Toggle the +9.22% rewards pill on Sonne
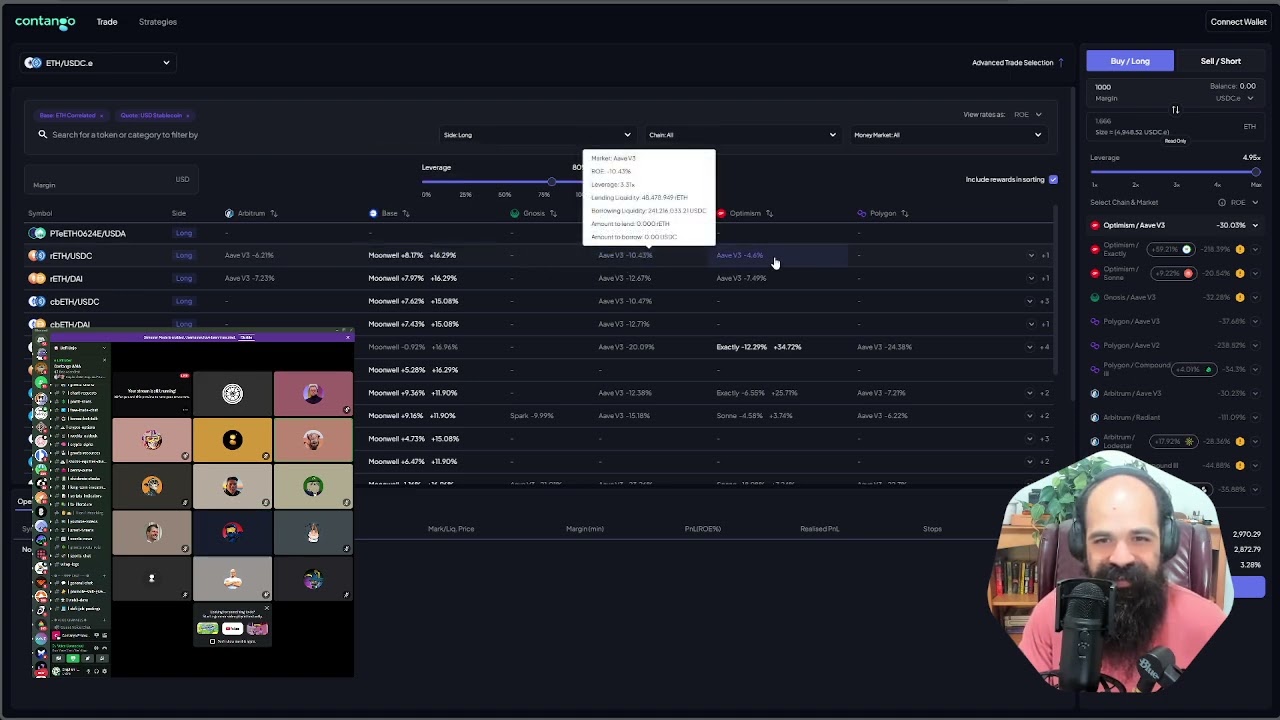The height and width of the screenshot is (720, 1280). 1172,273
